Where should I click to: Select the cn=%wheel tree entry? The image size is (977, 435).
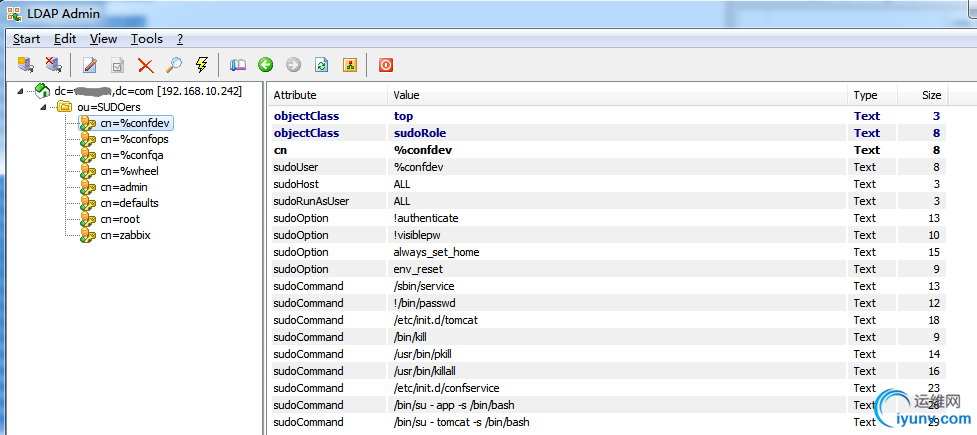pos(124,171)
